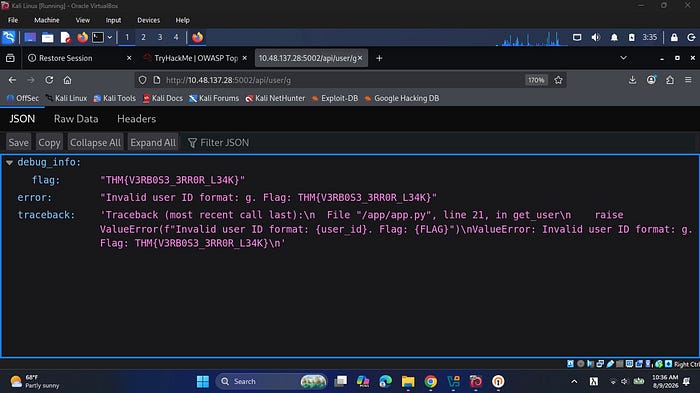Click the Save JSON button
The width and height of the screenshot is (700, 393).
(x=18, y=142)
